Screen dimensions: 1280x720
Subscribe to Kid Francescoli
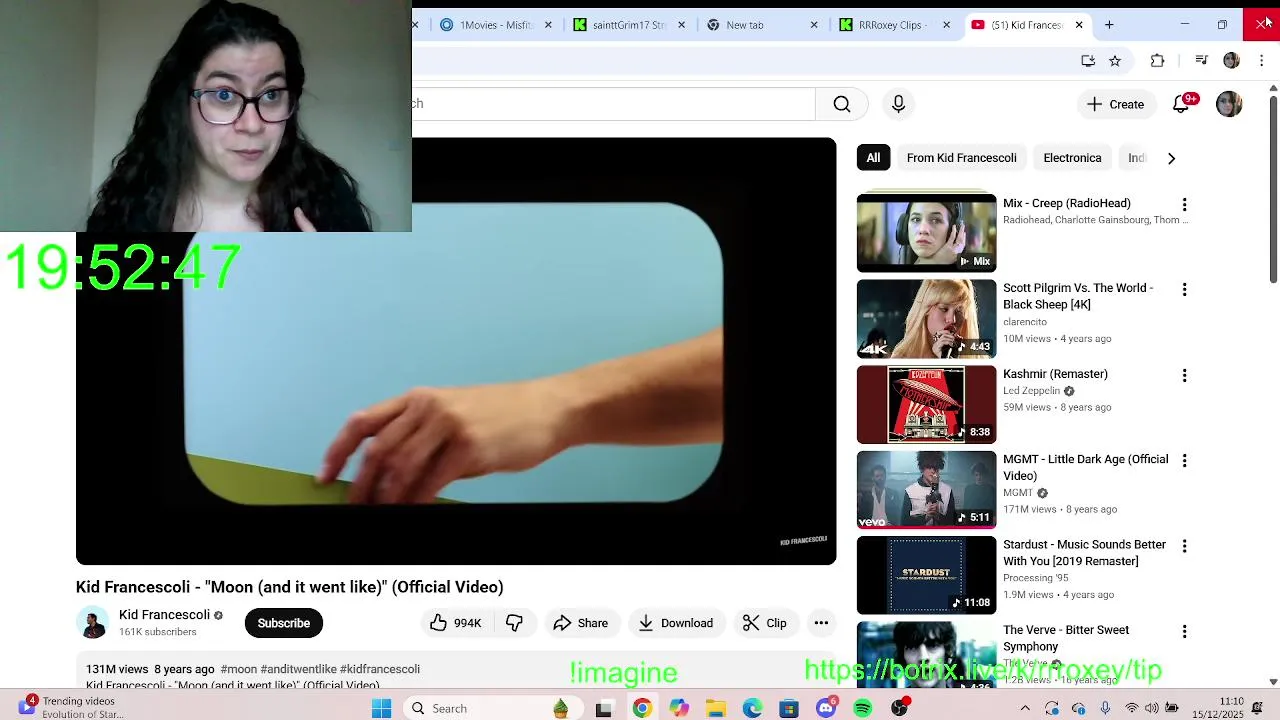(x=284, y=623)
